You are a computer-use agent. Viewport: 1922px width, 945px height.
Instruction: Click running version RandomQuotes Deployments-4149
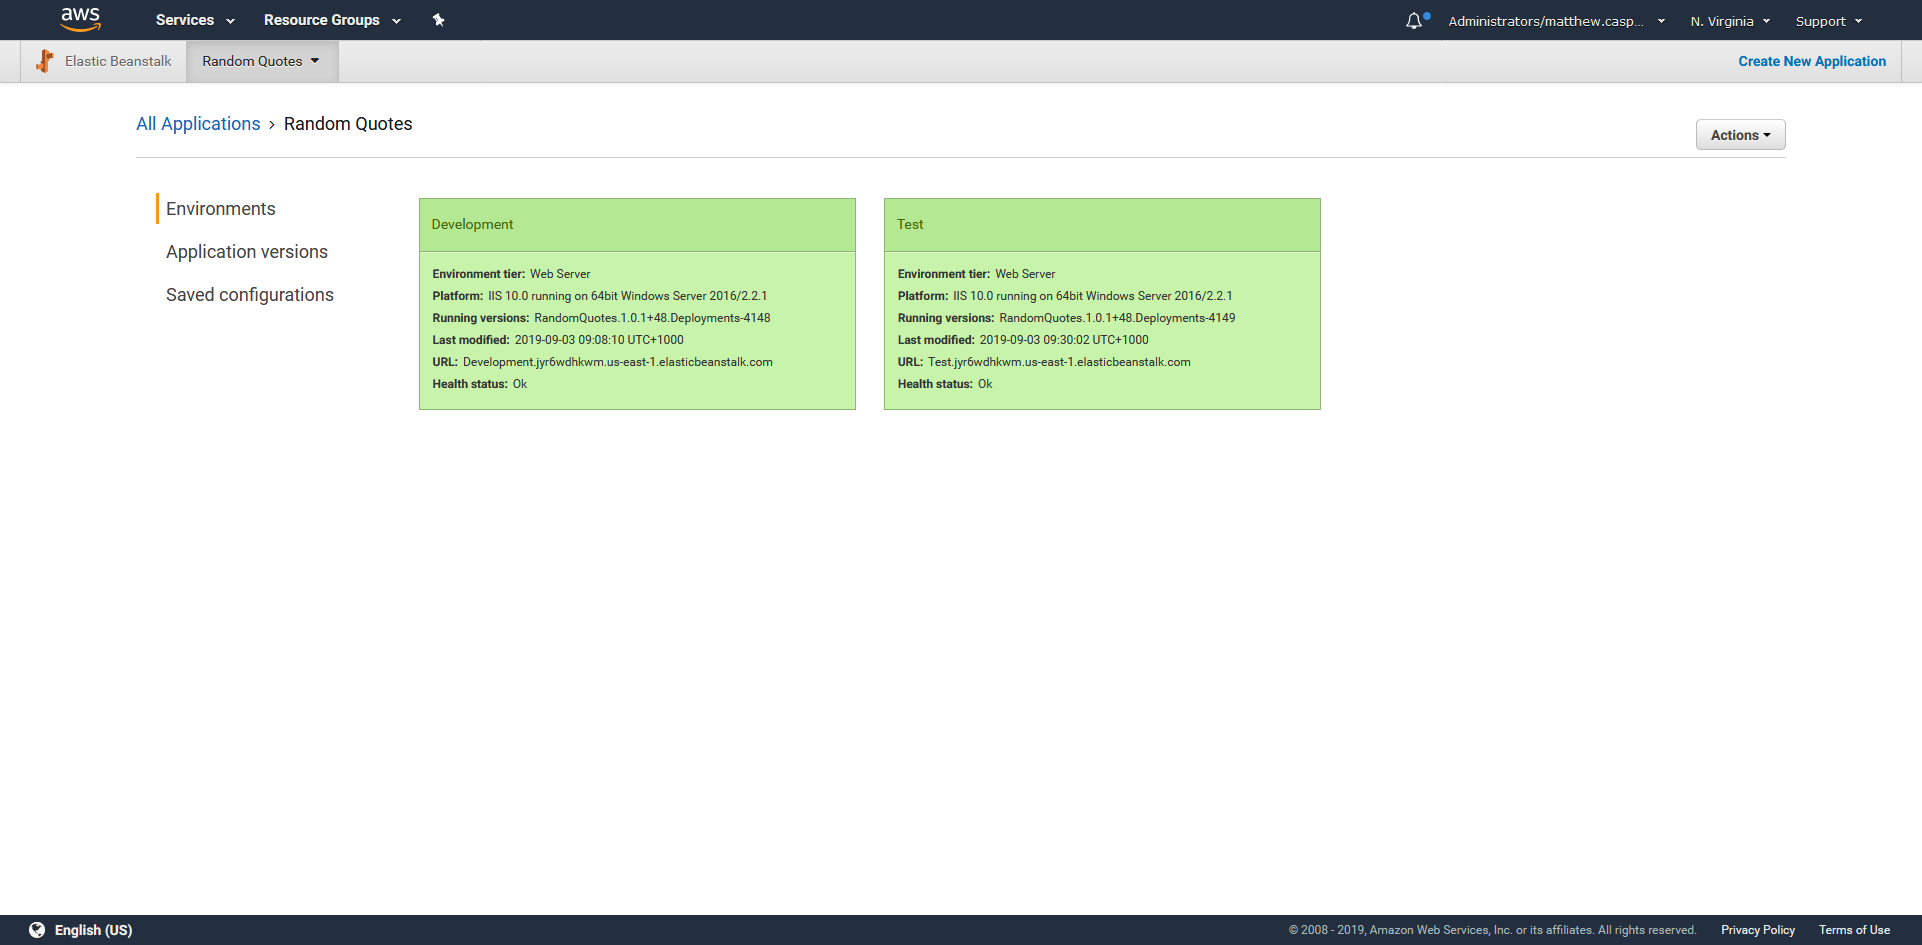1117,318
